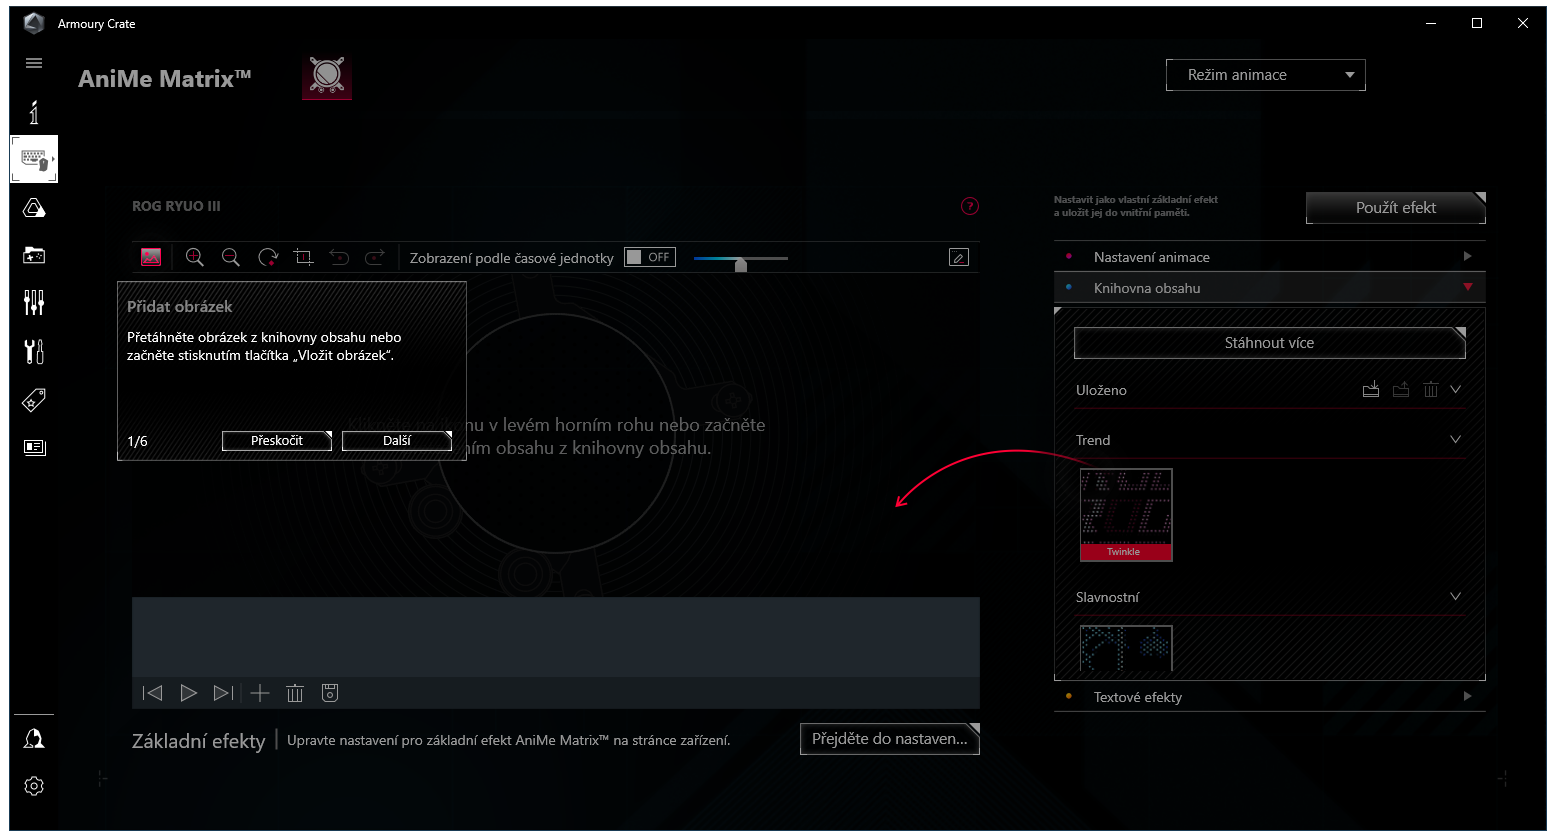Save animation with the timeline save icon
This screenshot has width=1548, height=834.
pyautogui.click(x=330, y=693)
